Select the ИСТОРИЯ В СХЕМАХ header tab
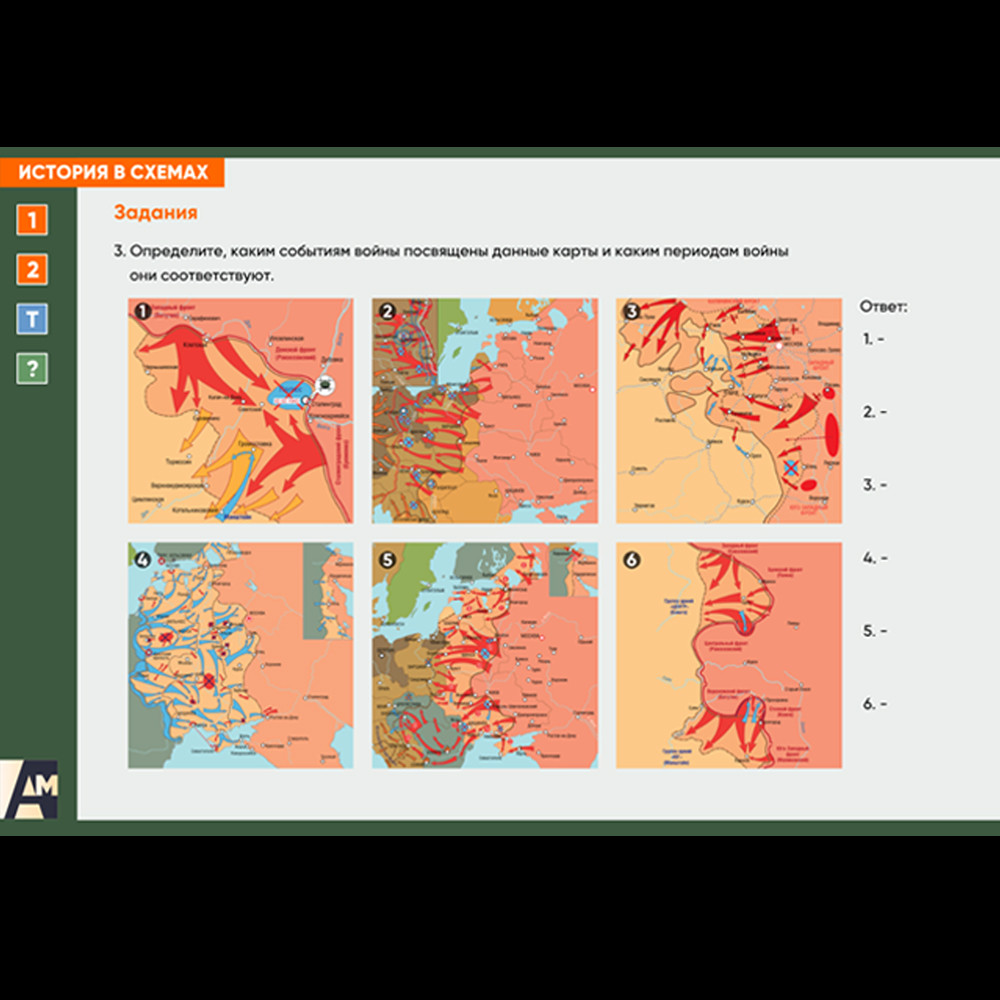The width and height of the screenshot is (1000, 1000). [x=113, y=172]
